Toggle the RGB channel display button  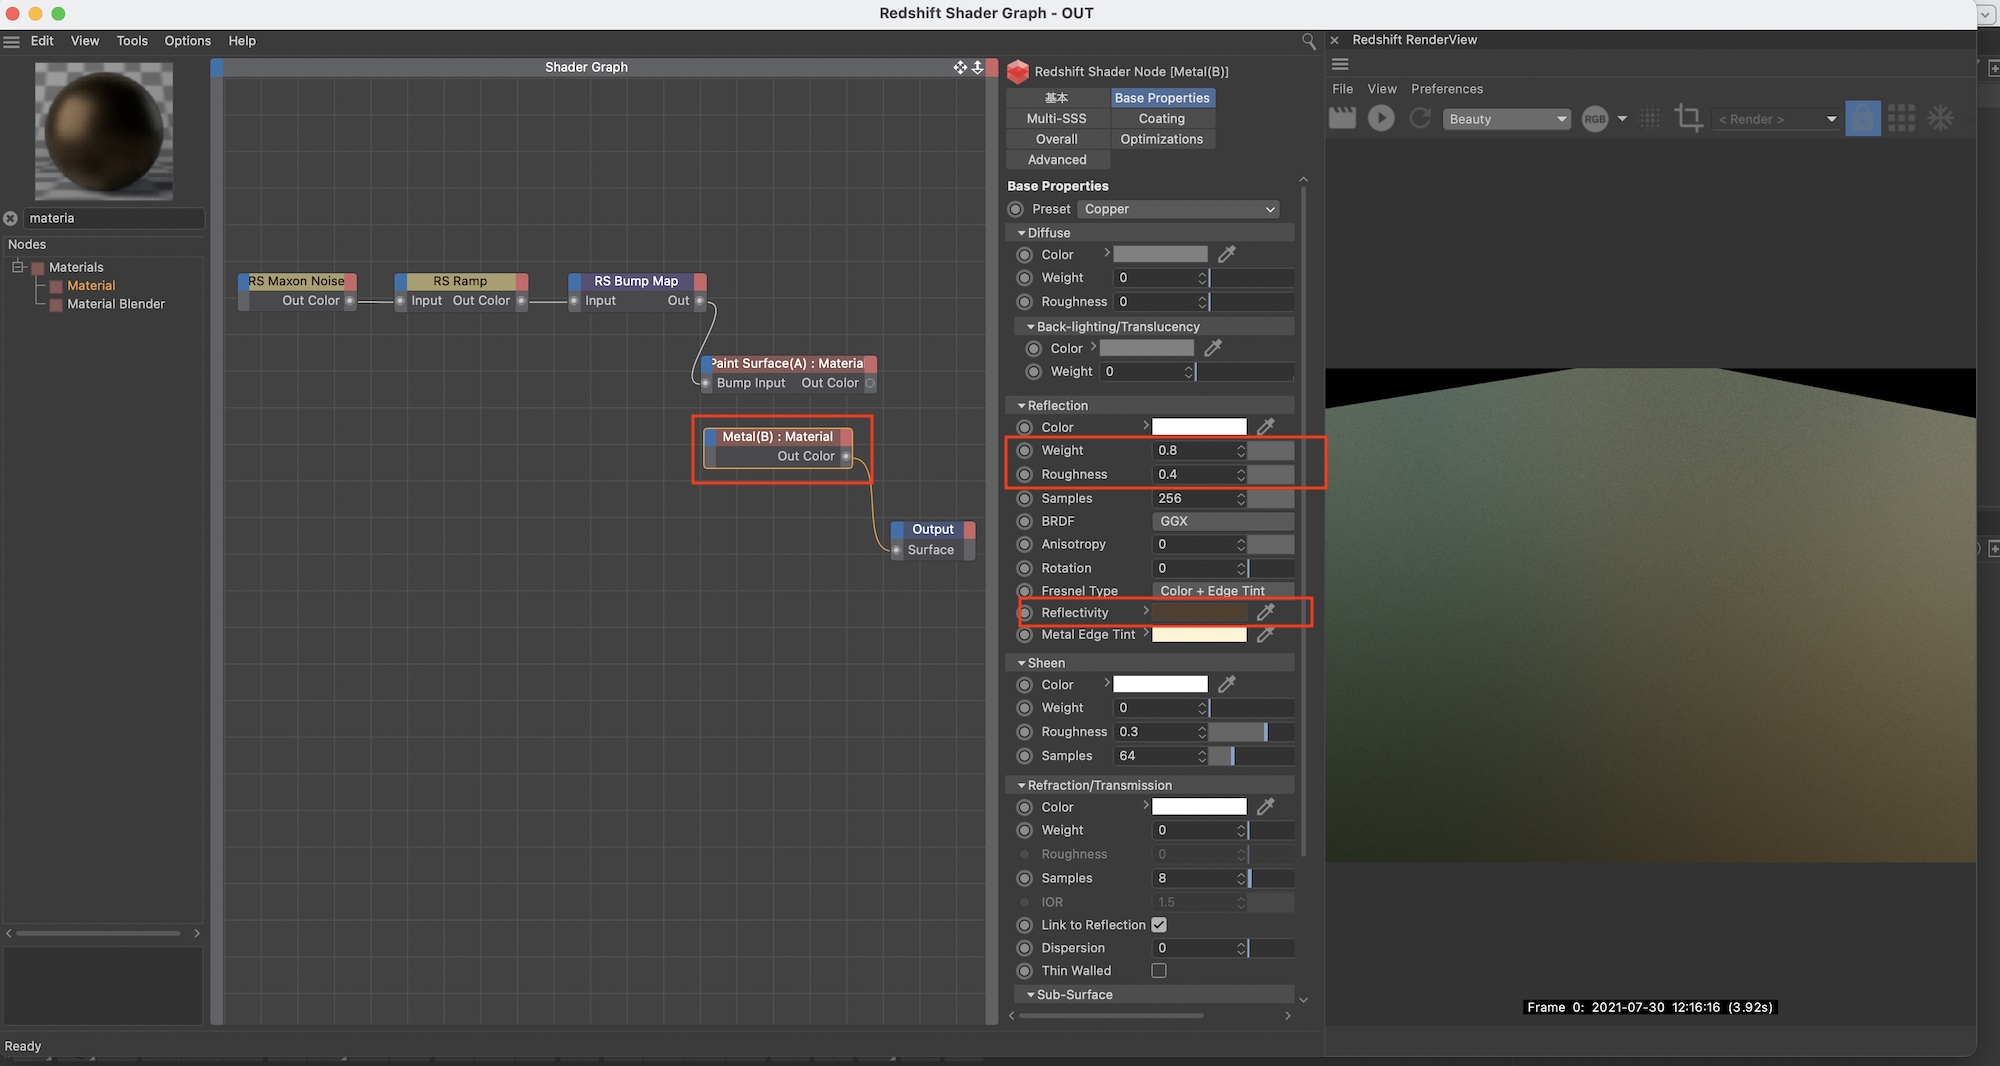(x=1595, y=119)
